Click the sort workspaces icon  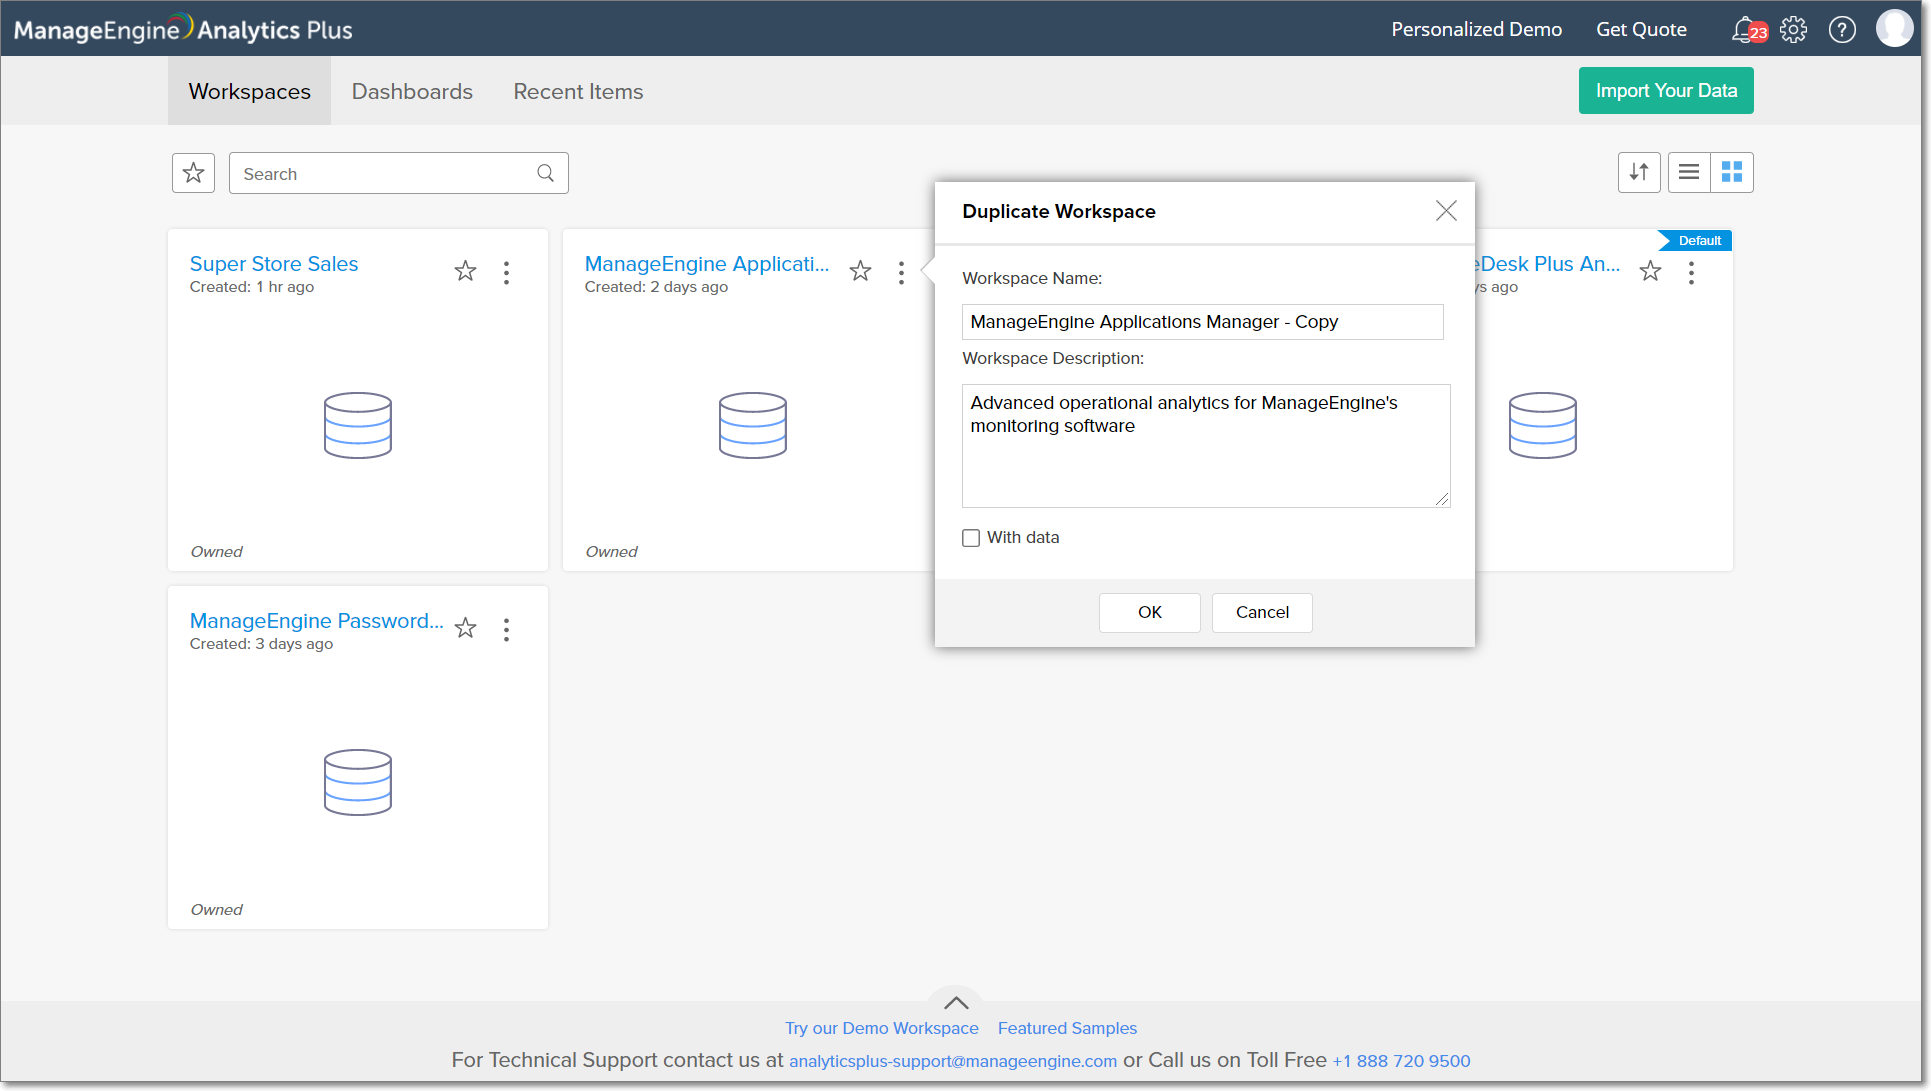[x=1639, y=172]
